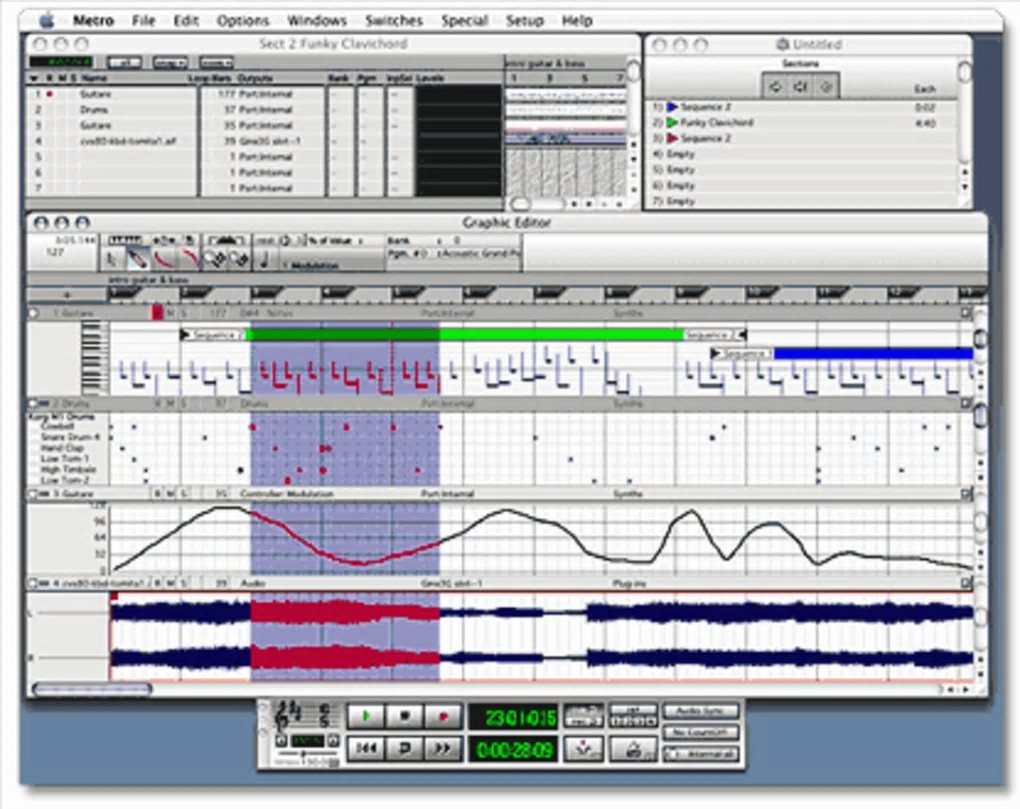
Task: Choose the first magnifier zoom tool
Action: click(214, 259)
